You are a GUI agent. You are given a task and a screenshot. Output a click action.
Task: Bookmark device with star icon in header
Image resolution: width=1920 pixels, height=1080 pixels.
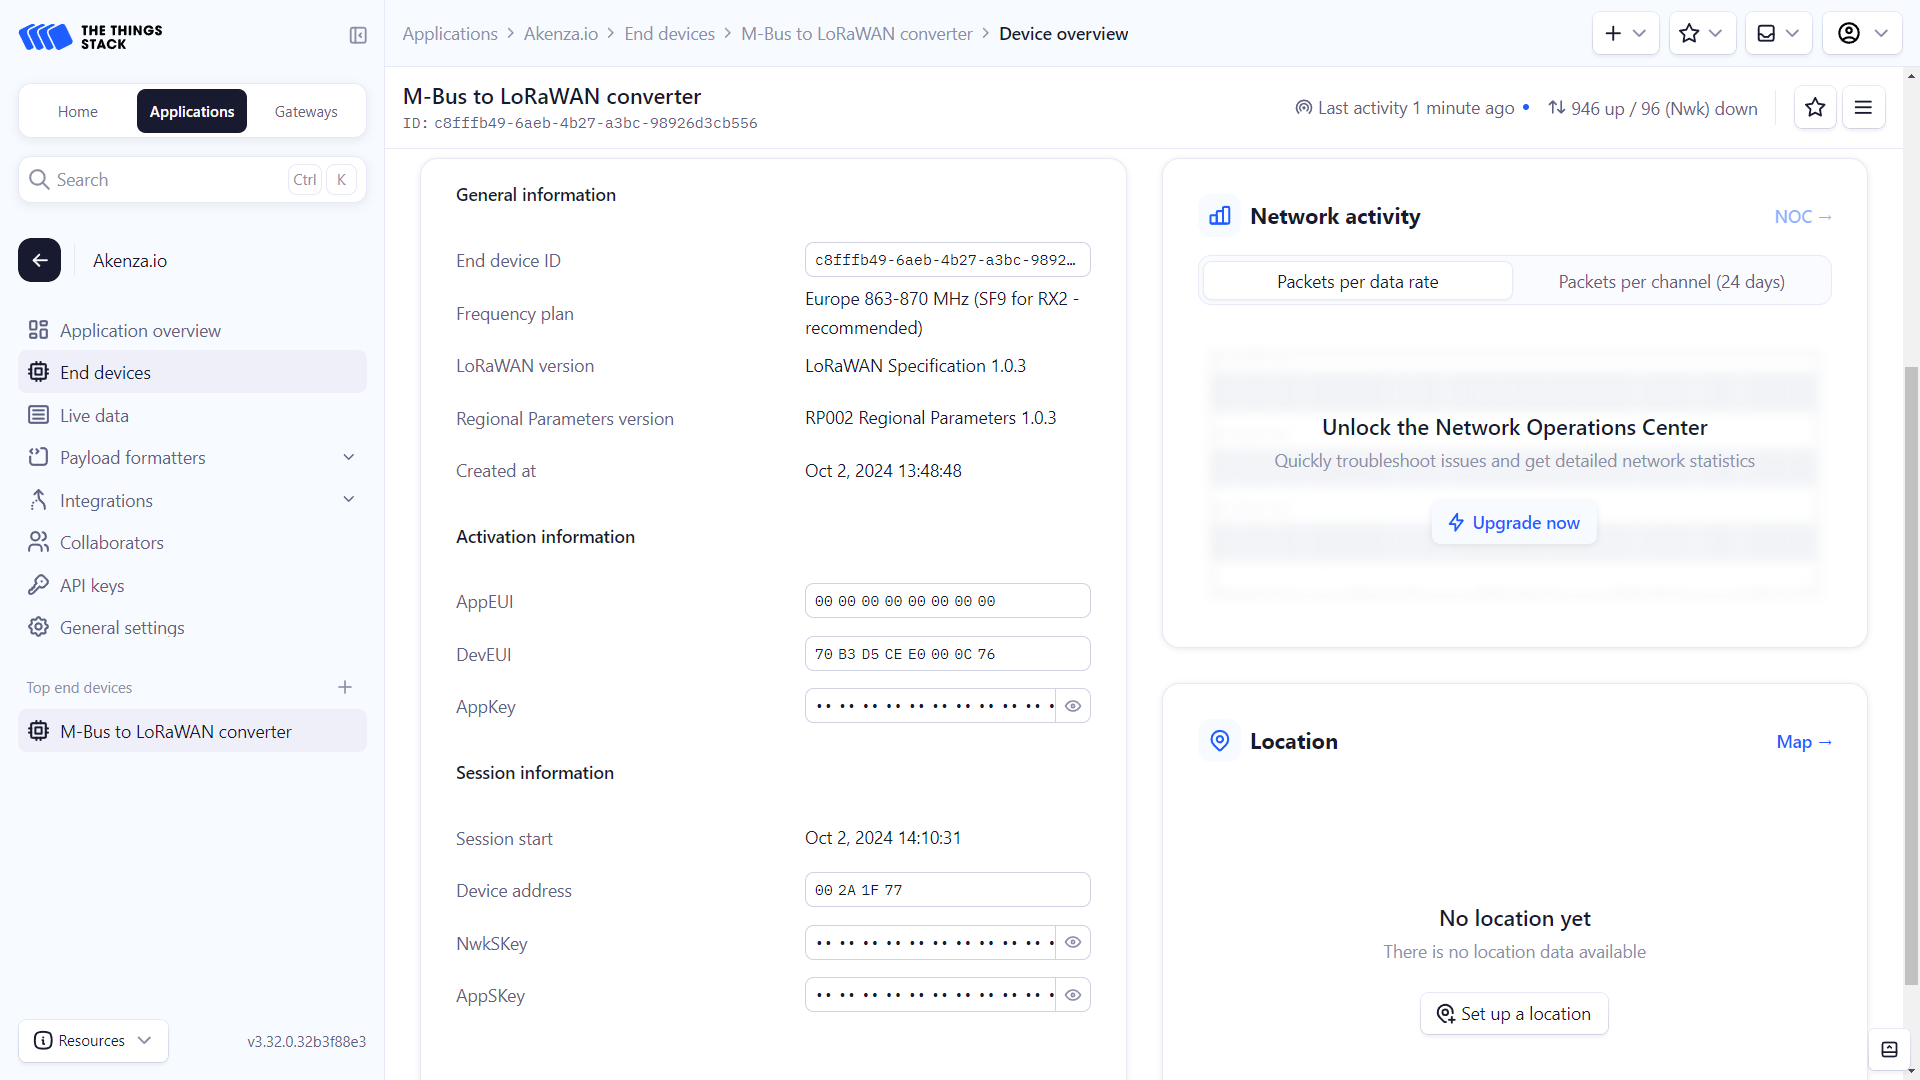click(x=1815, y=108)
